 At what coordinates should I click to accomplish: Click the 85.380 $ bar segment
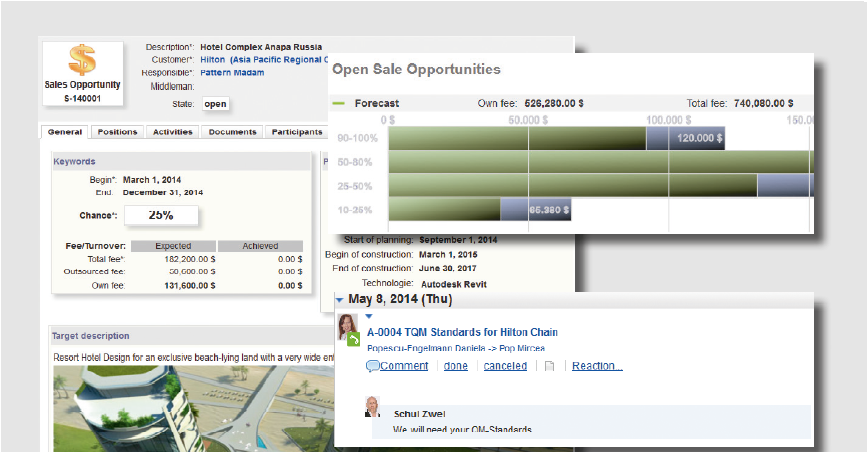(536, 210)
